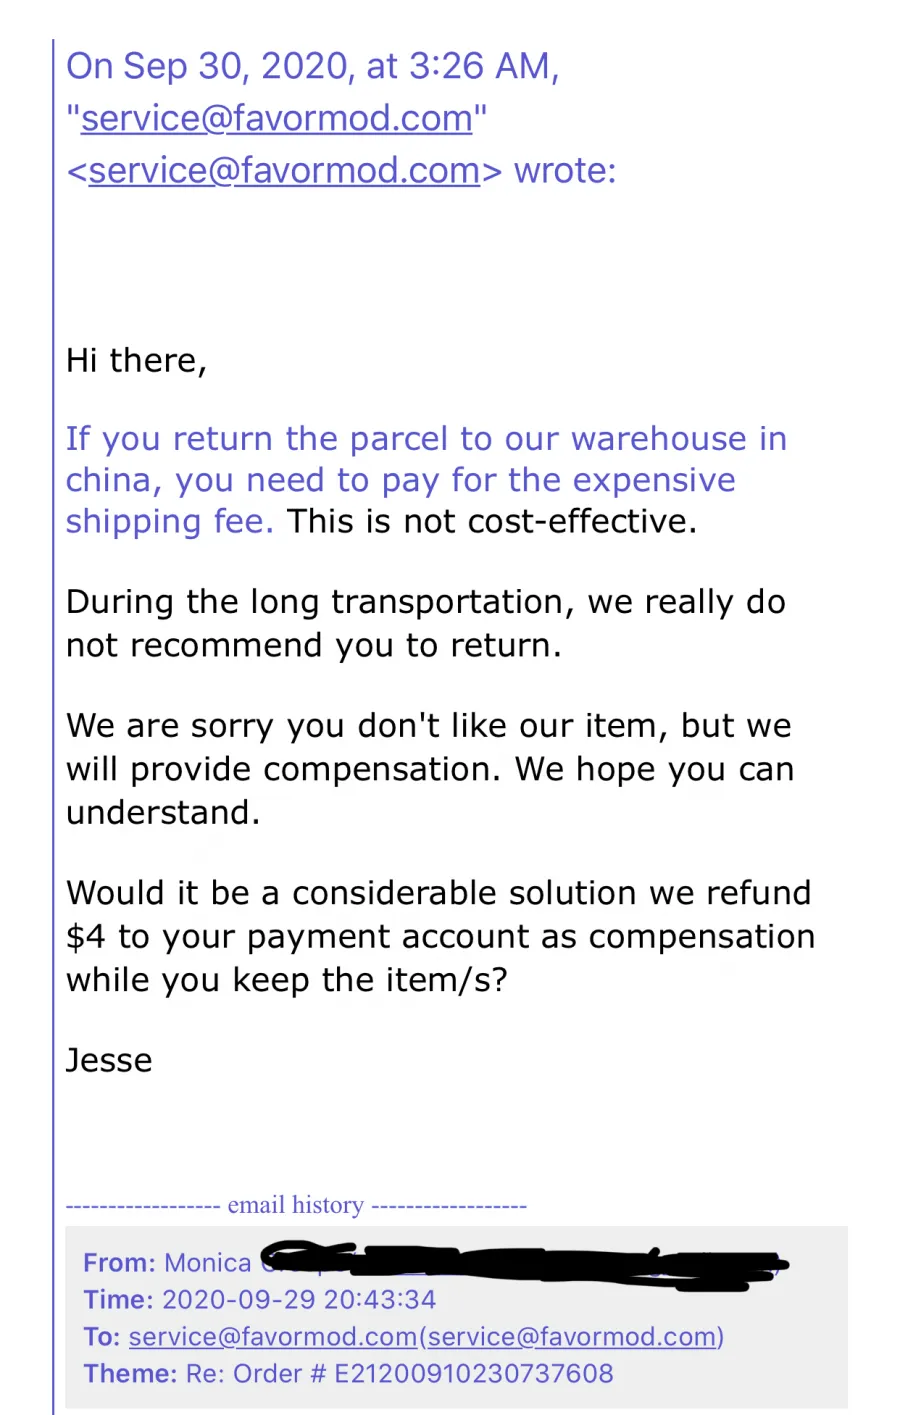The height and width of the screenshot is (1415, 900).
Task: Select 'This is not cost-effective.' sentence
Action: (x=492, y=521)
